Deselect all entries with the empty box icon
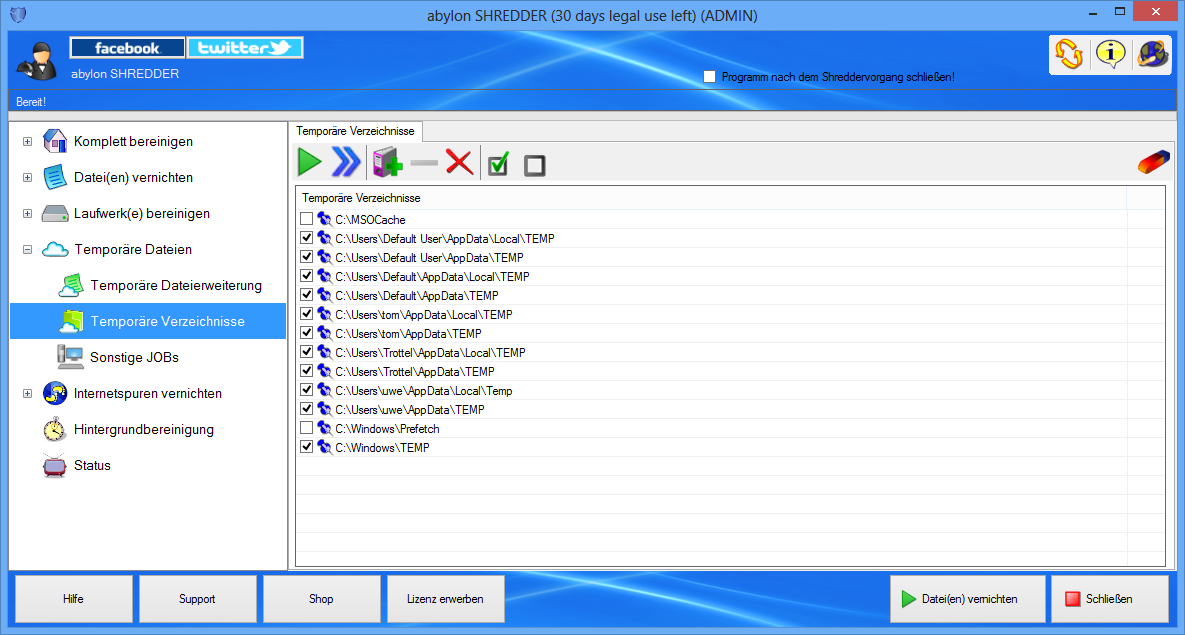 click(x=535, y=166)
